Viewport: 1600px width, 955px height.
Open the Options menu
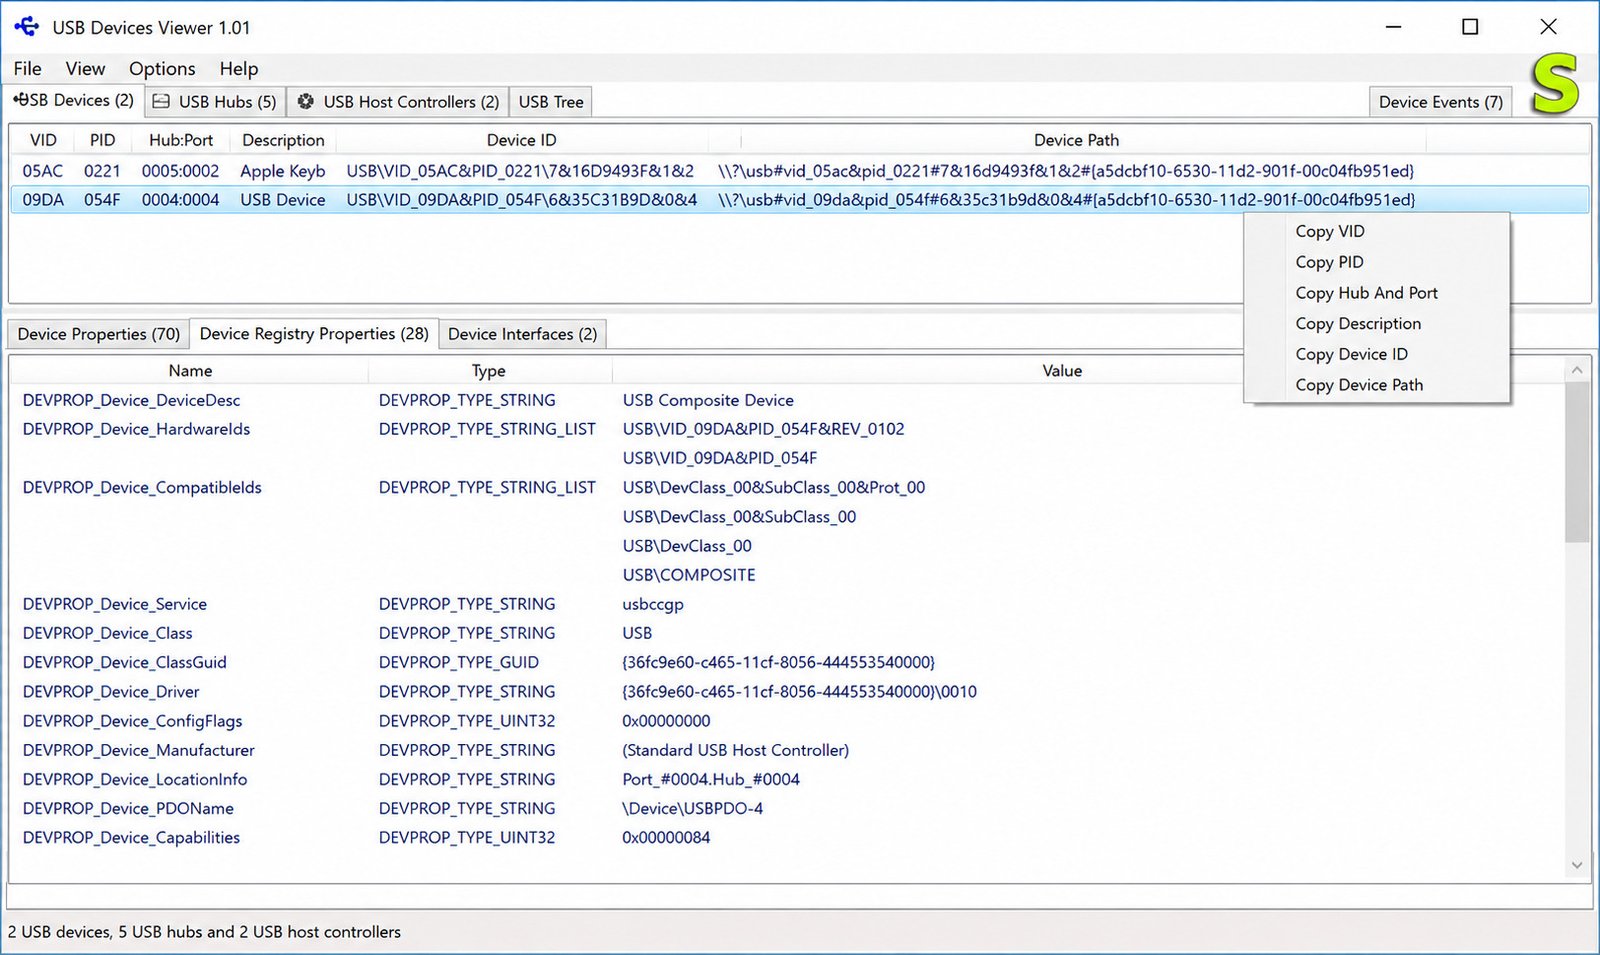click(162, 68)
